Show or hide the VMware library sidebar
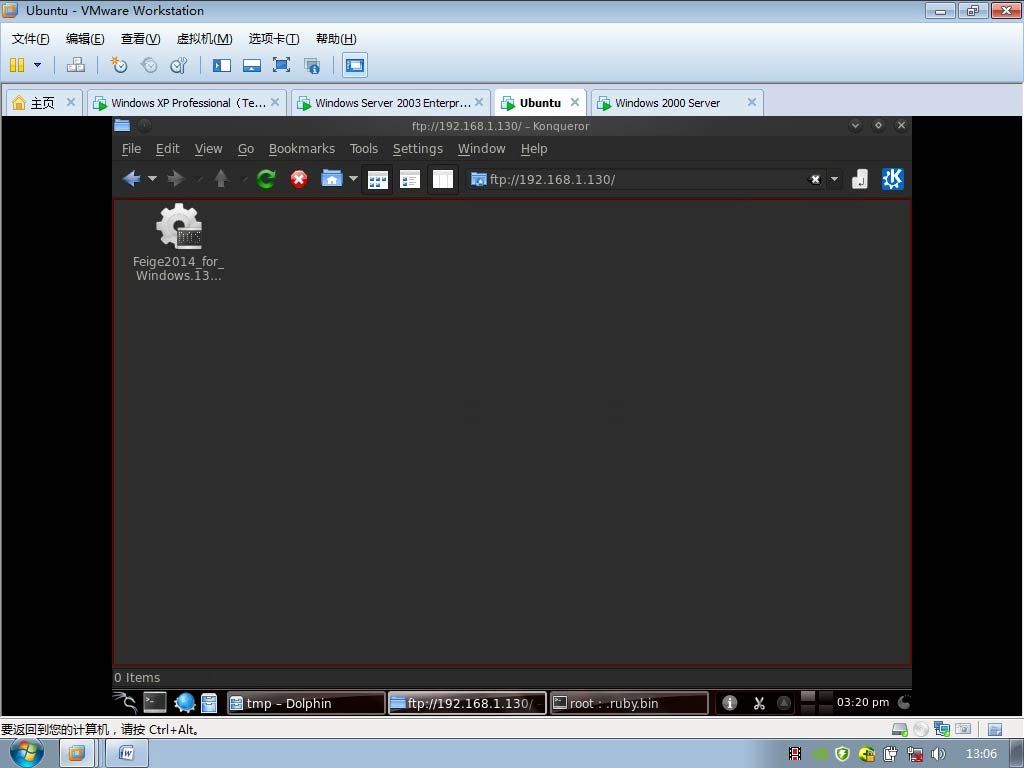1024x768 pixels. [x=222, y=65]
